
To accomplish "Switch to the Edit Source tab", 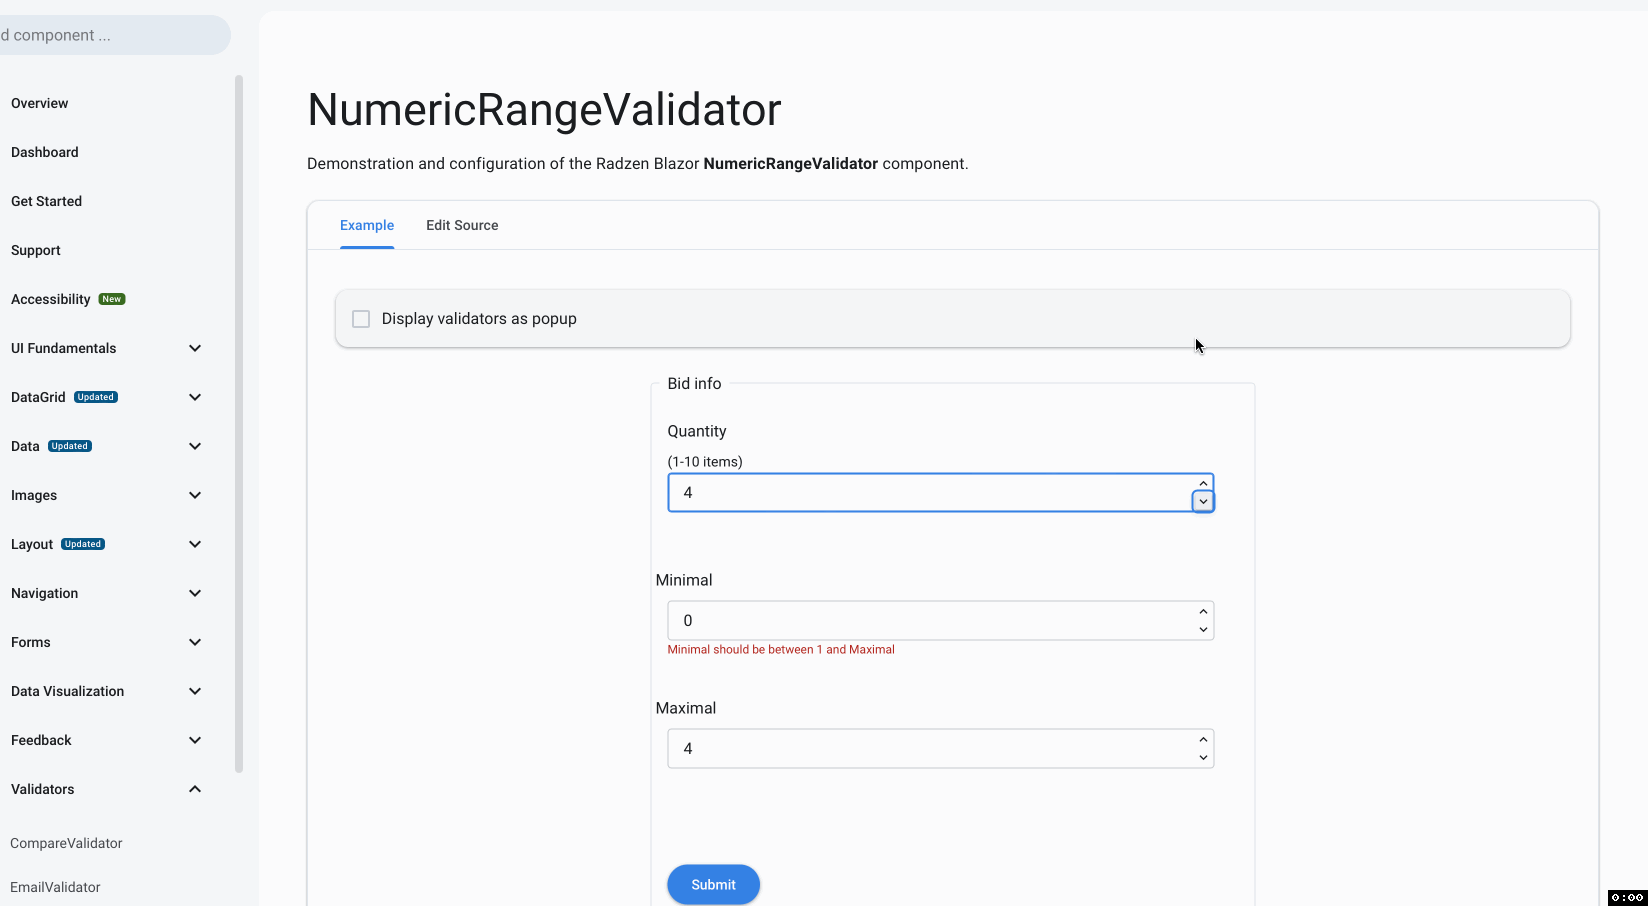I will (x=462, y=226).
